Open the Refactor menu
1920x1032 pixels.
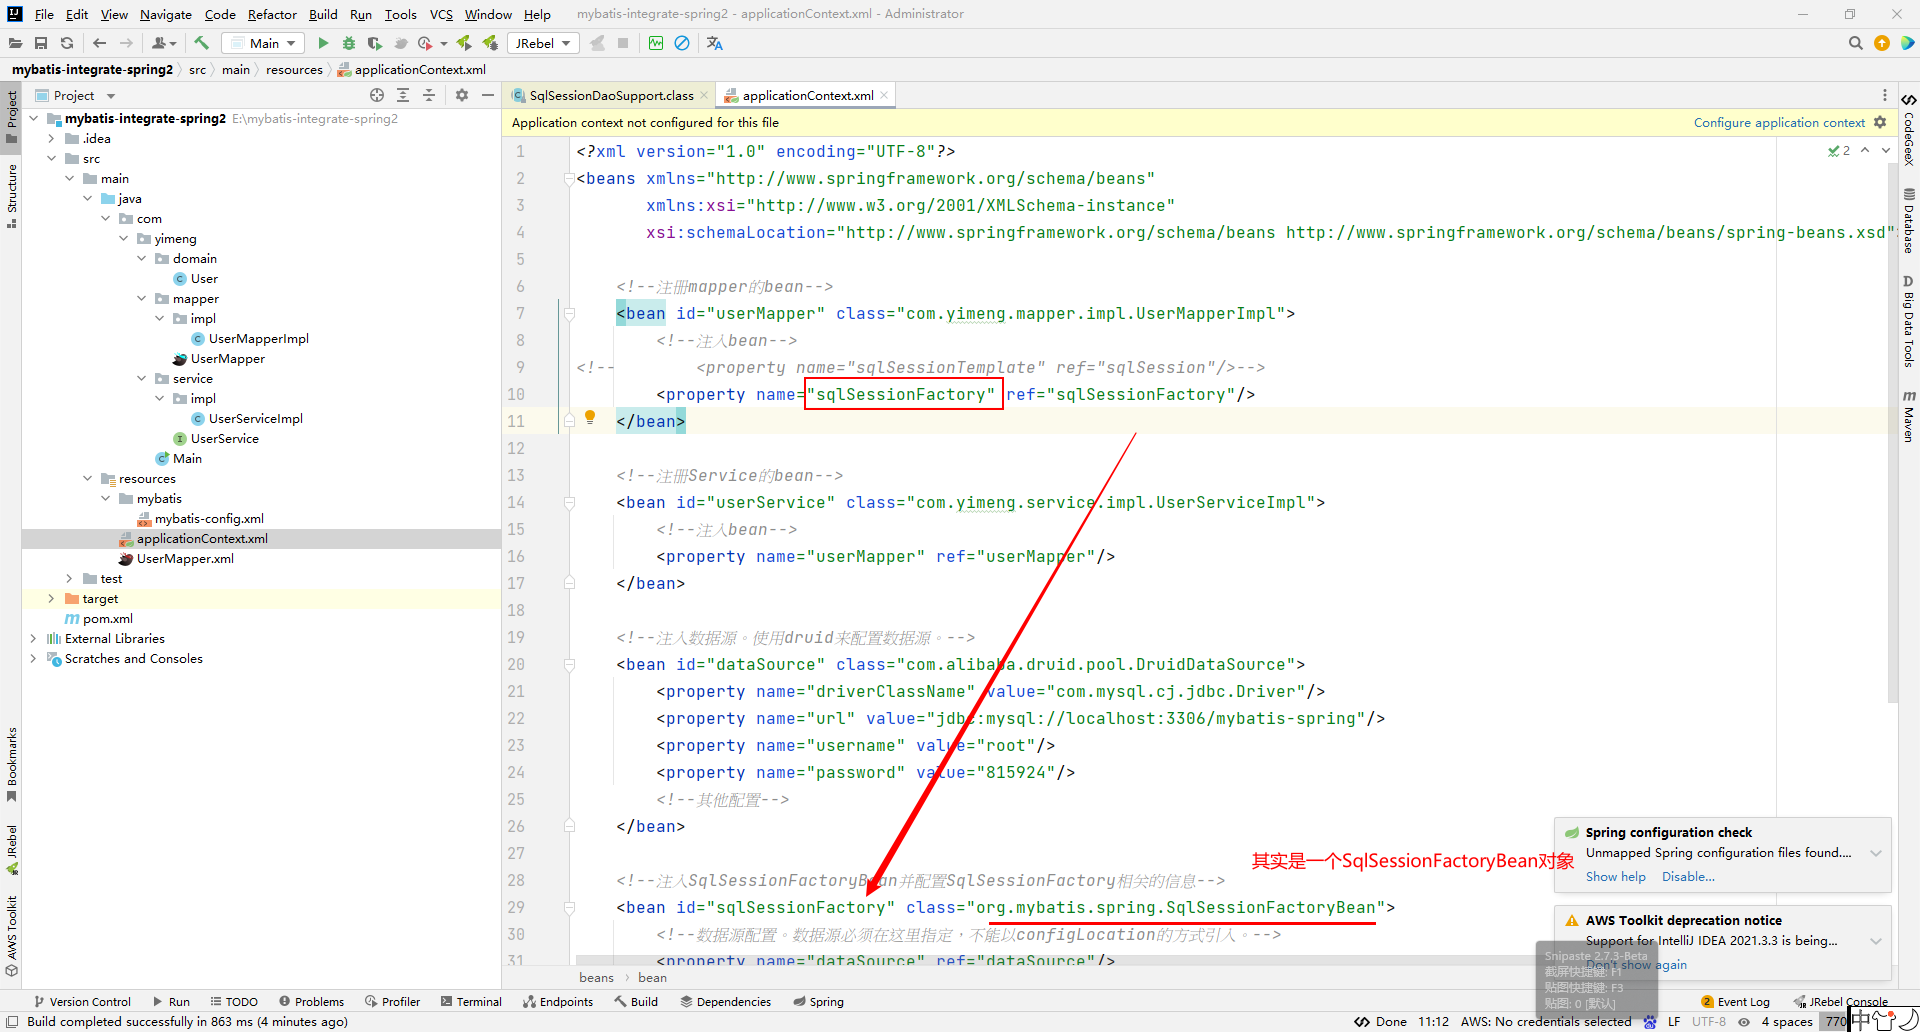272,14
